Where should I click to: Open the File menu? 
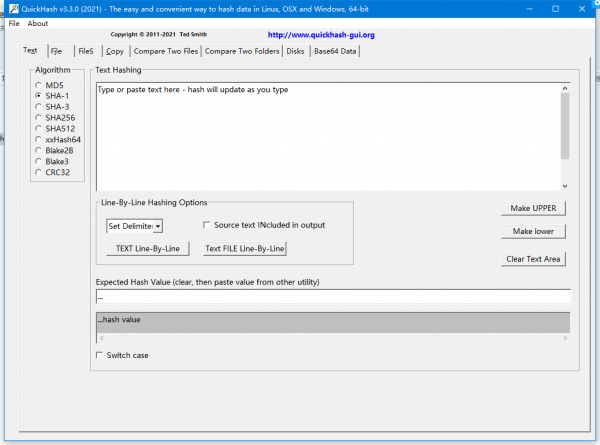pos(14,23)
